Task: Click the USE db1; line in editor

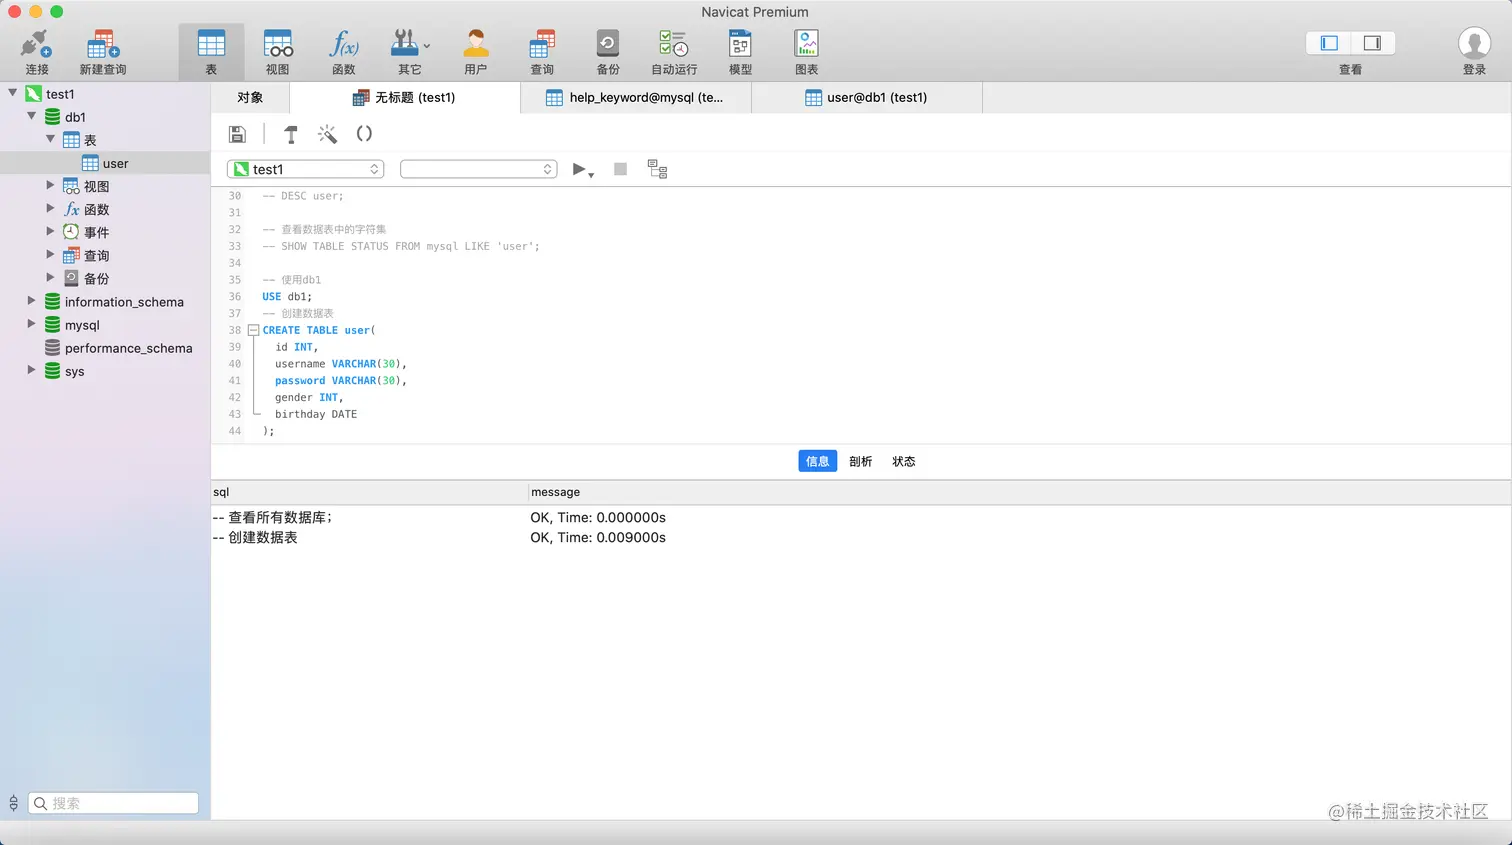Action: pyautogui.click(x=287, y=297)
